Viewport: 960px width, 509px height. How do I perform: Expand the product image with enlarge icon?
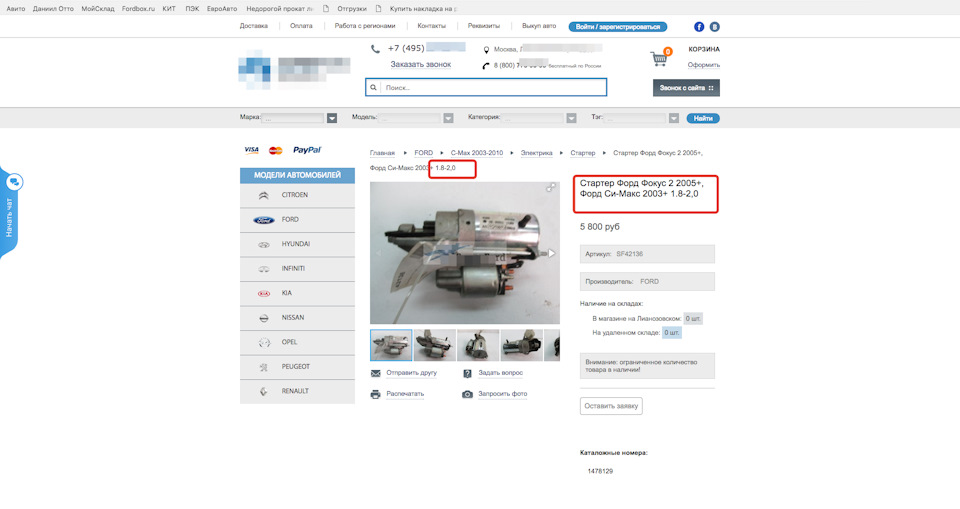[551, 188]
